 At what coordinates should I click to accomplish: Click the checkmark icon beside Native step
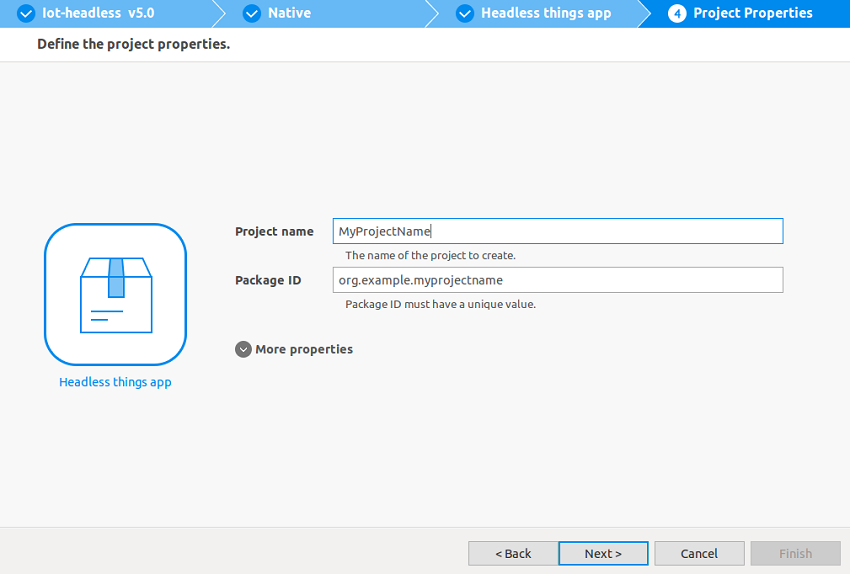pos(252,14)
